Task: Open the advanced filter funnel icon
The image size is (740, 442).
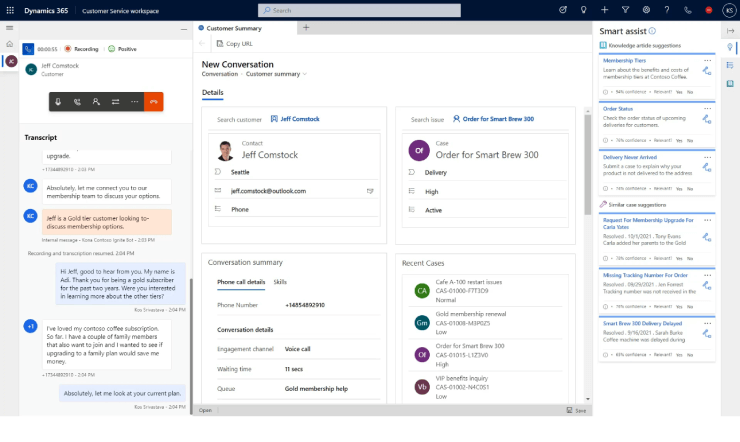Action: pos(625,10)
